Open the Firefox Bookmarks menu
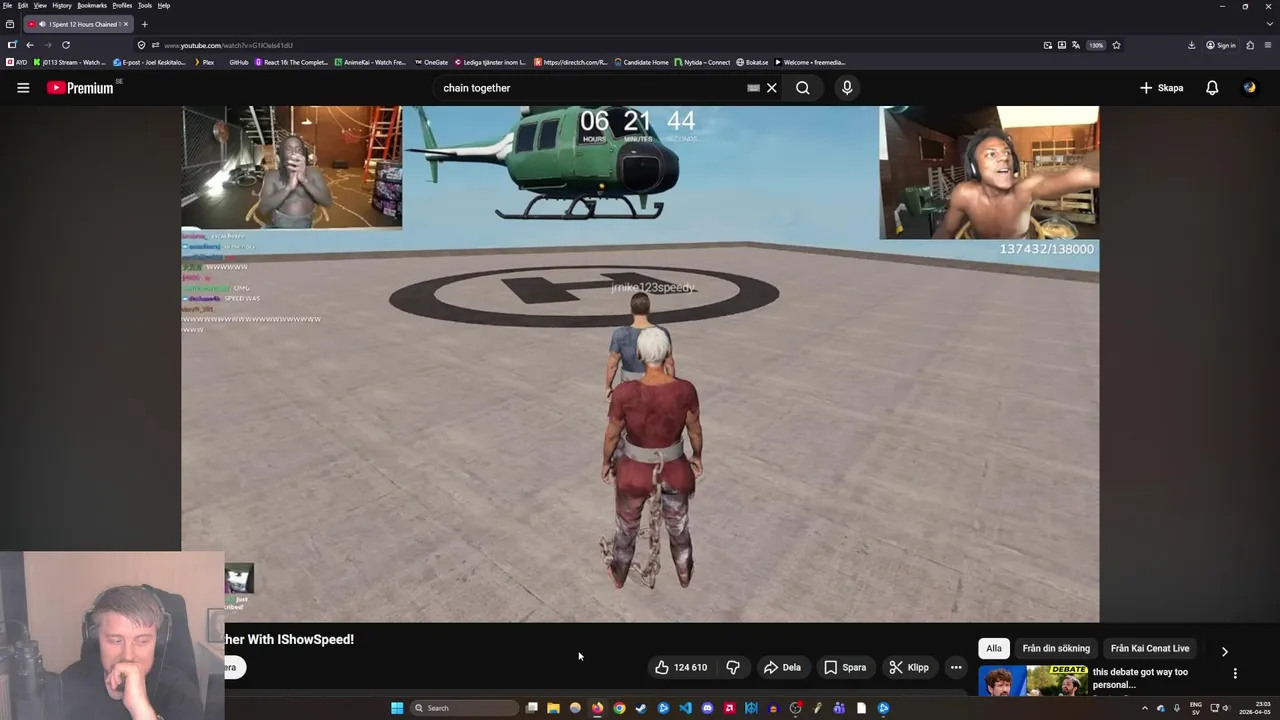 [92, 5]
